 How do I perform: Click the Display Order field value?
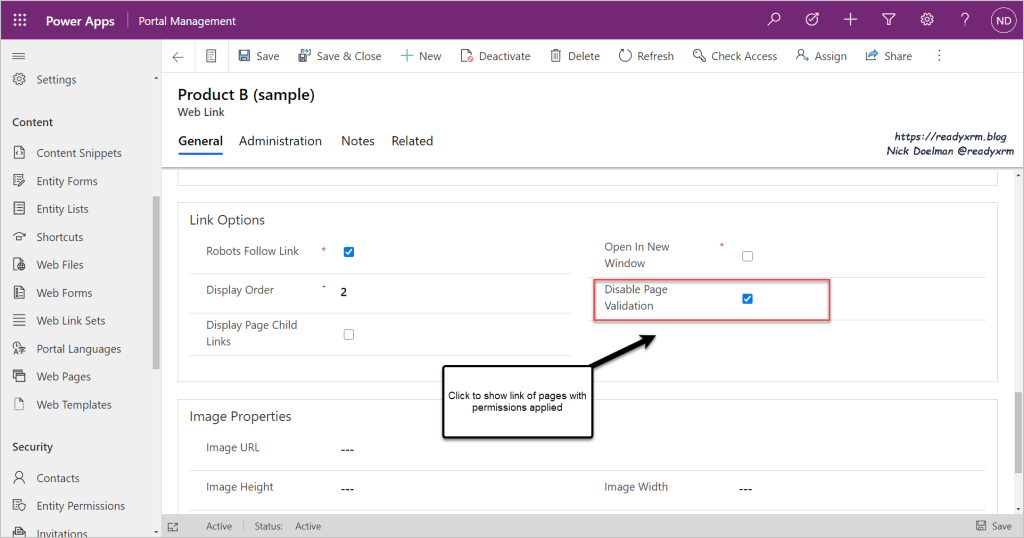click(x=344, y=292)
